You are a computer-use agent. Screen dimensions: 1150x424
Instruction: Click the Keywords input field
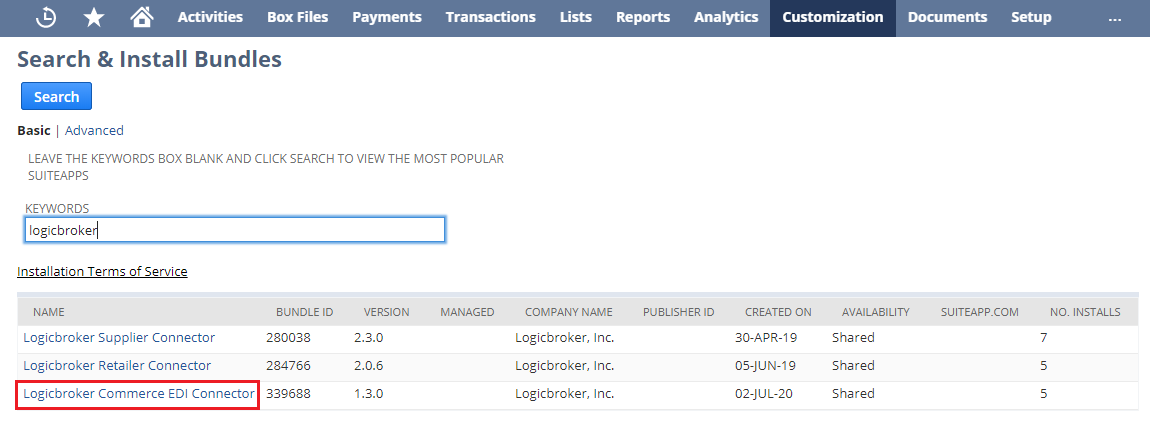tap(234, 230)
